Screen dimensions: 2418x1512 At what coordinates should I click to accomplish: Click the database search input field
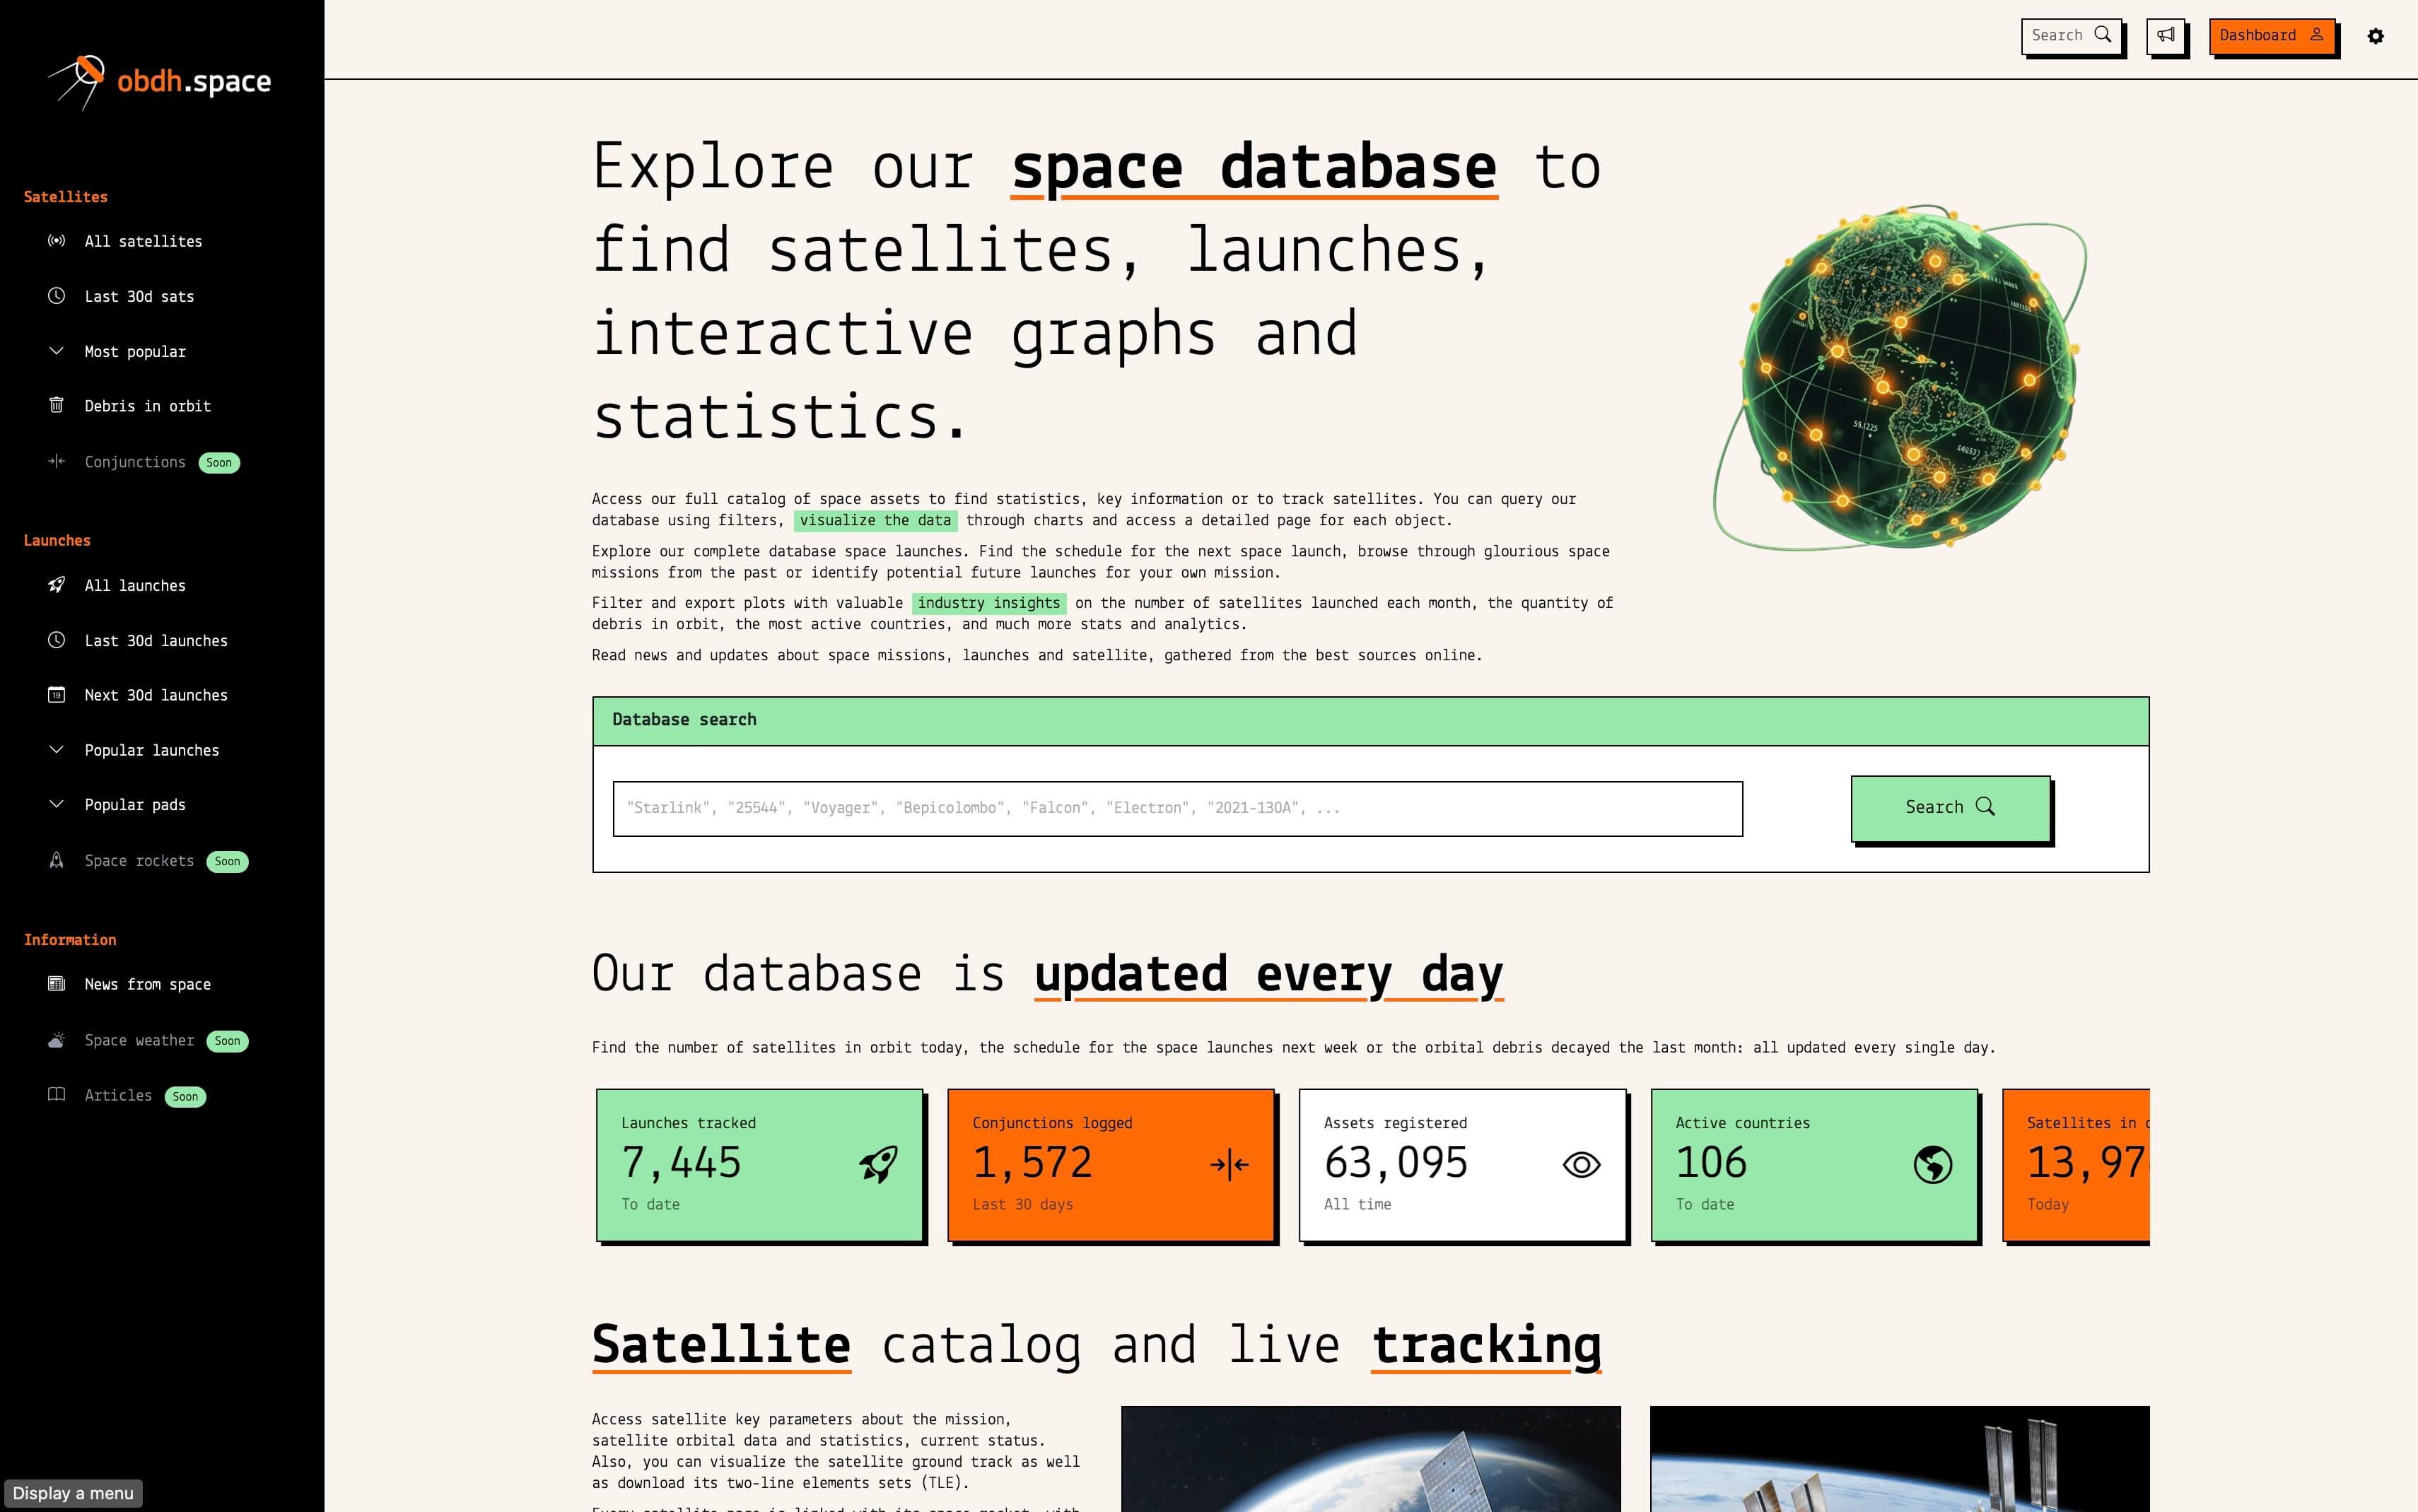coord(1178,807)
